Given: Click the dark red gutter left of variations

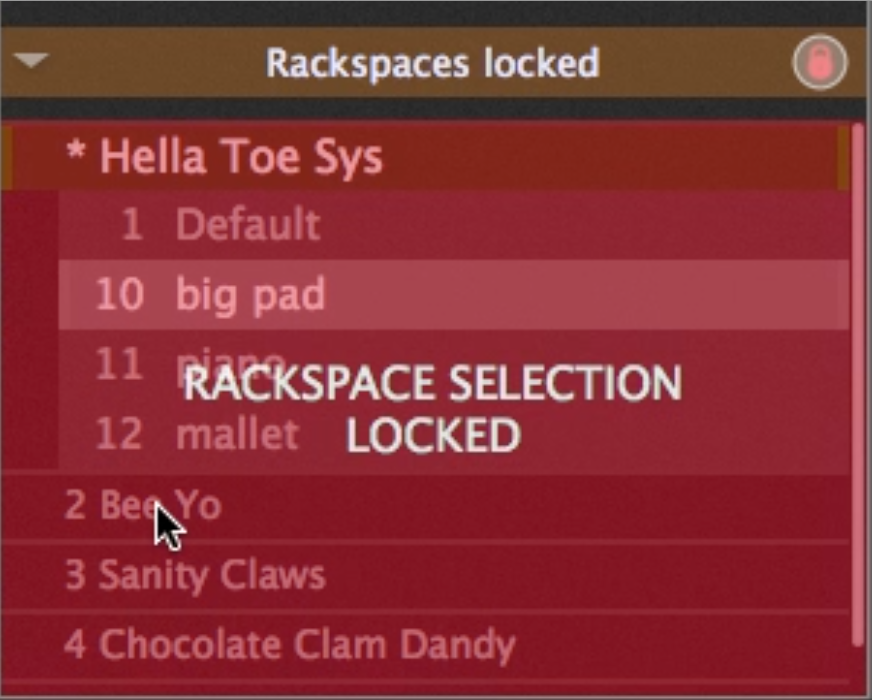Looking at the screenshot, I should click(29, 330).
